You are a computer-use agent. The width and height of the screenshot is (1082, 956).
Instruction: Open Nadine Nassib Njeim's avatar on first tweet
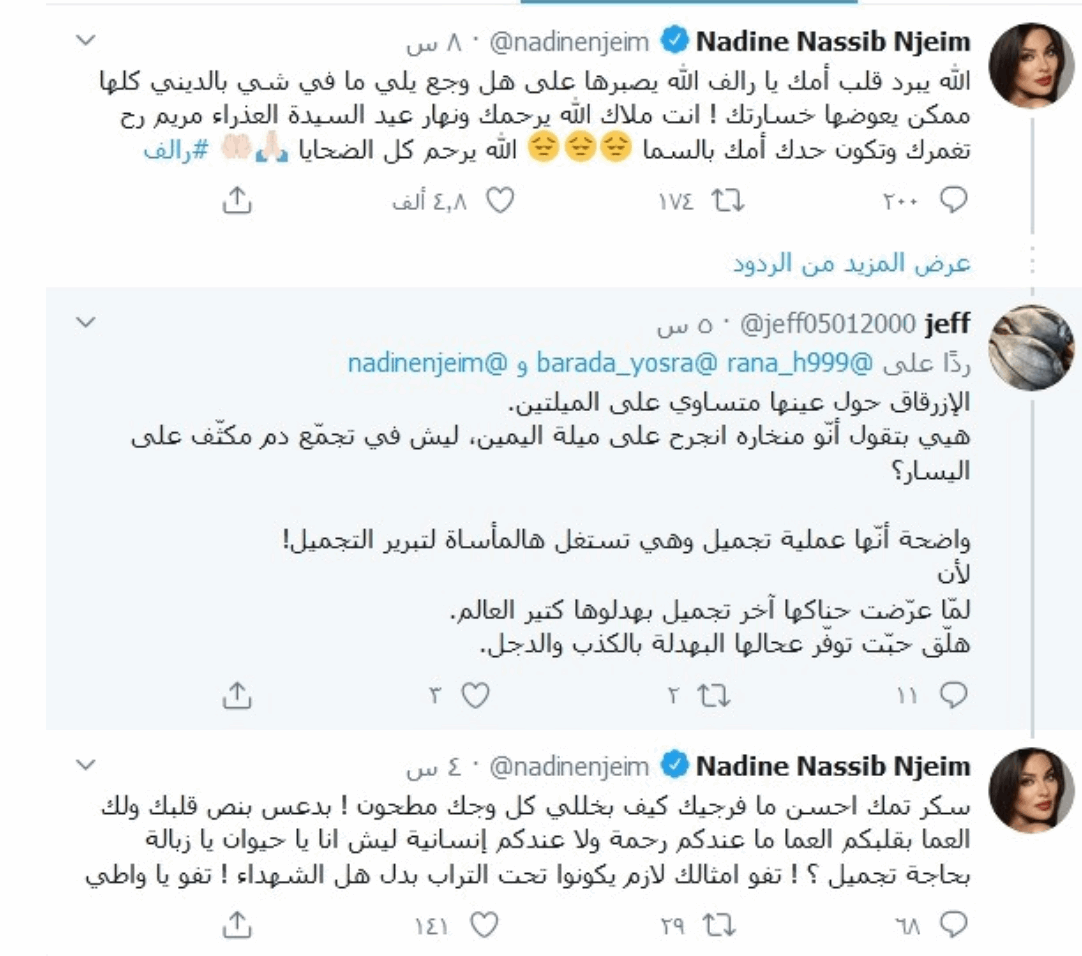tap(1031, 66)
